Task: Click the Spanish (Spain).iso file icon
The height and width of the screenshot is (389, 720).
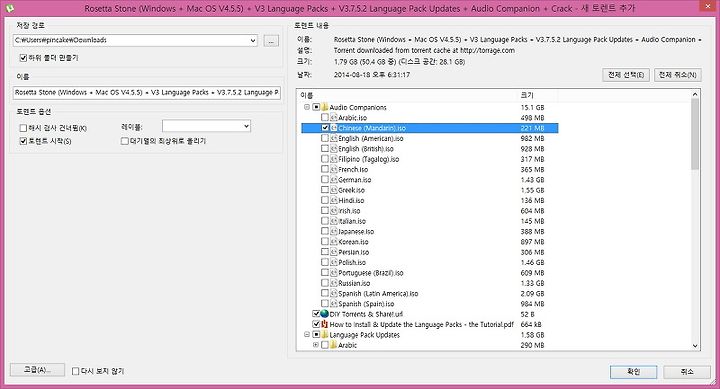Action: pos(334,304)
